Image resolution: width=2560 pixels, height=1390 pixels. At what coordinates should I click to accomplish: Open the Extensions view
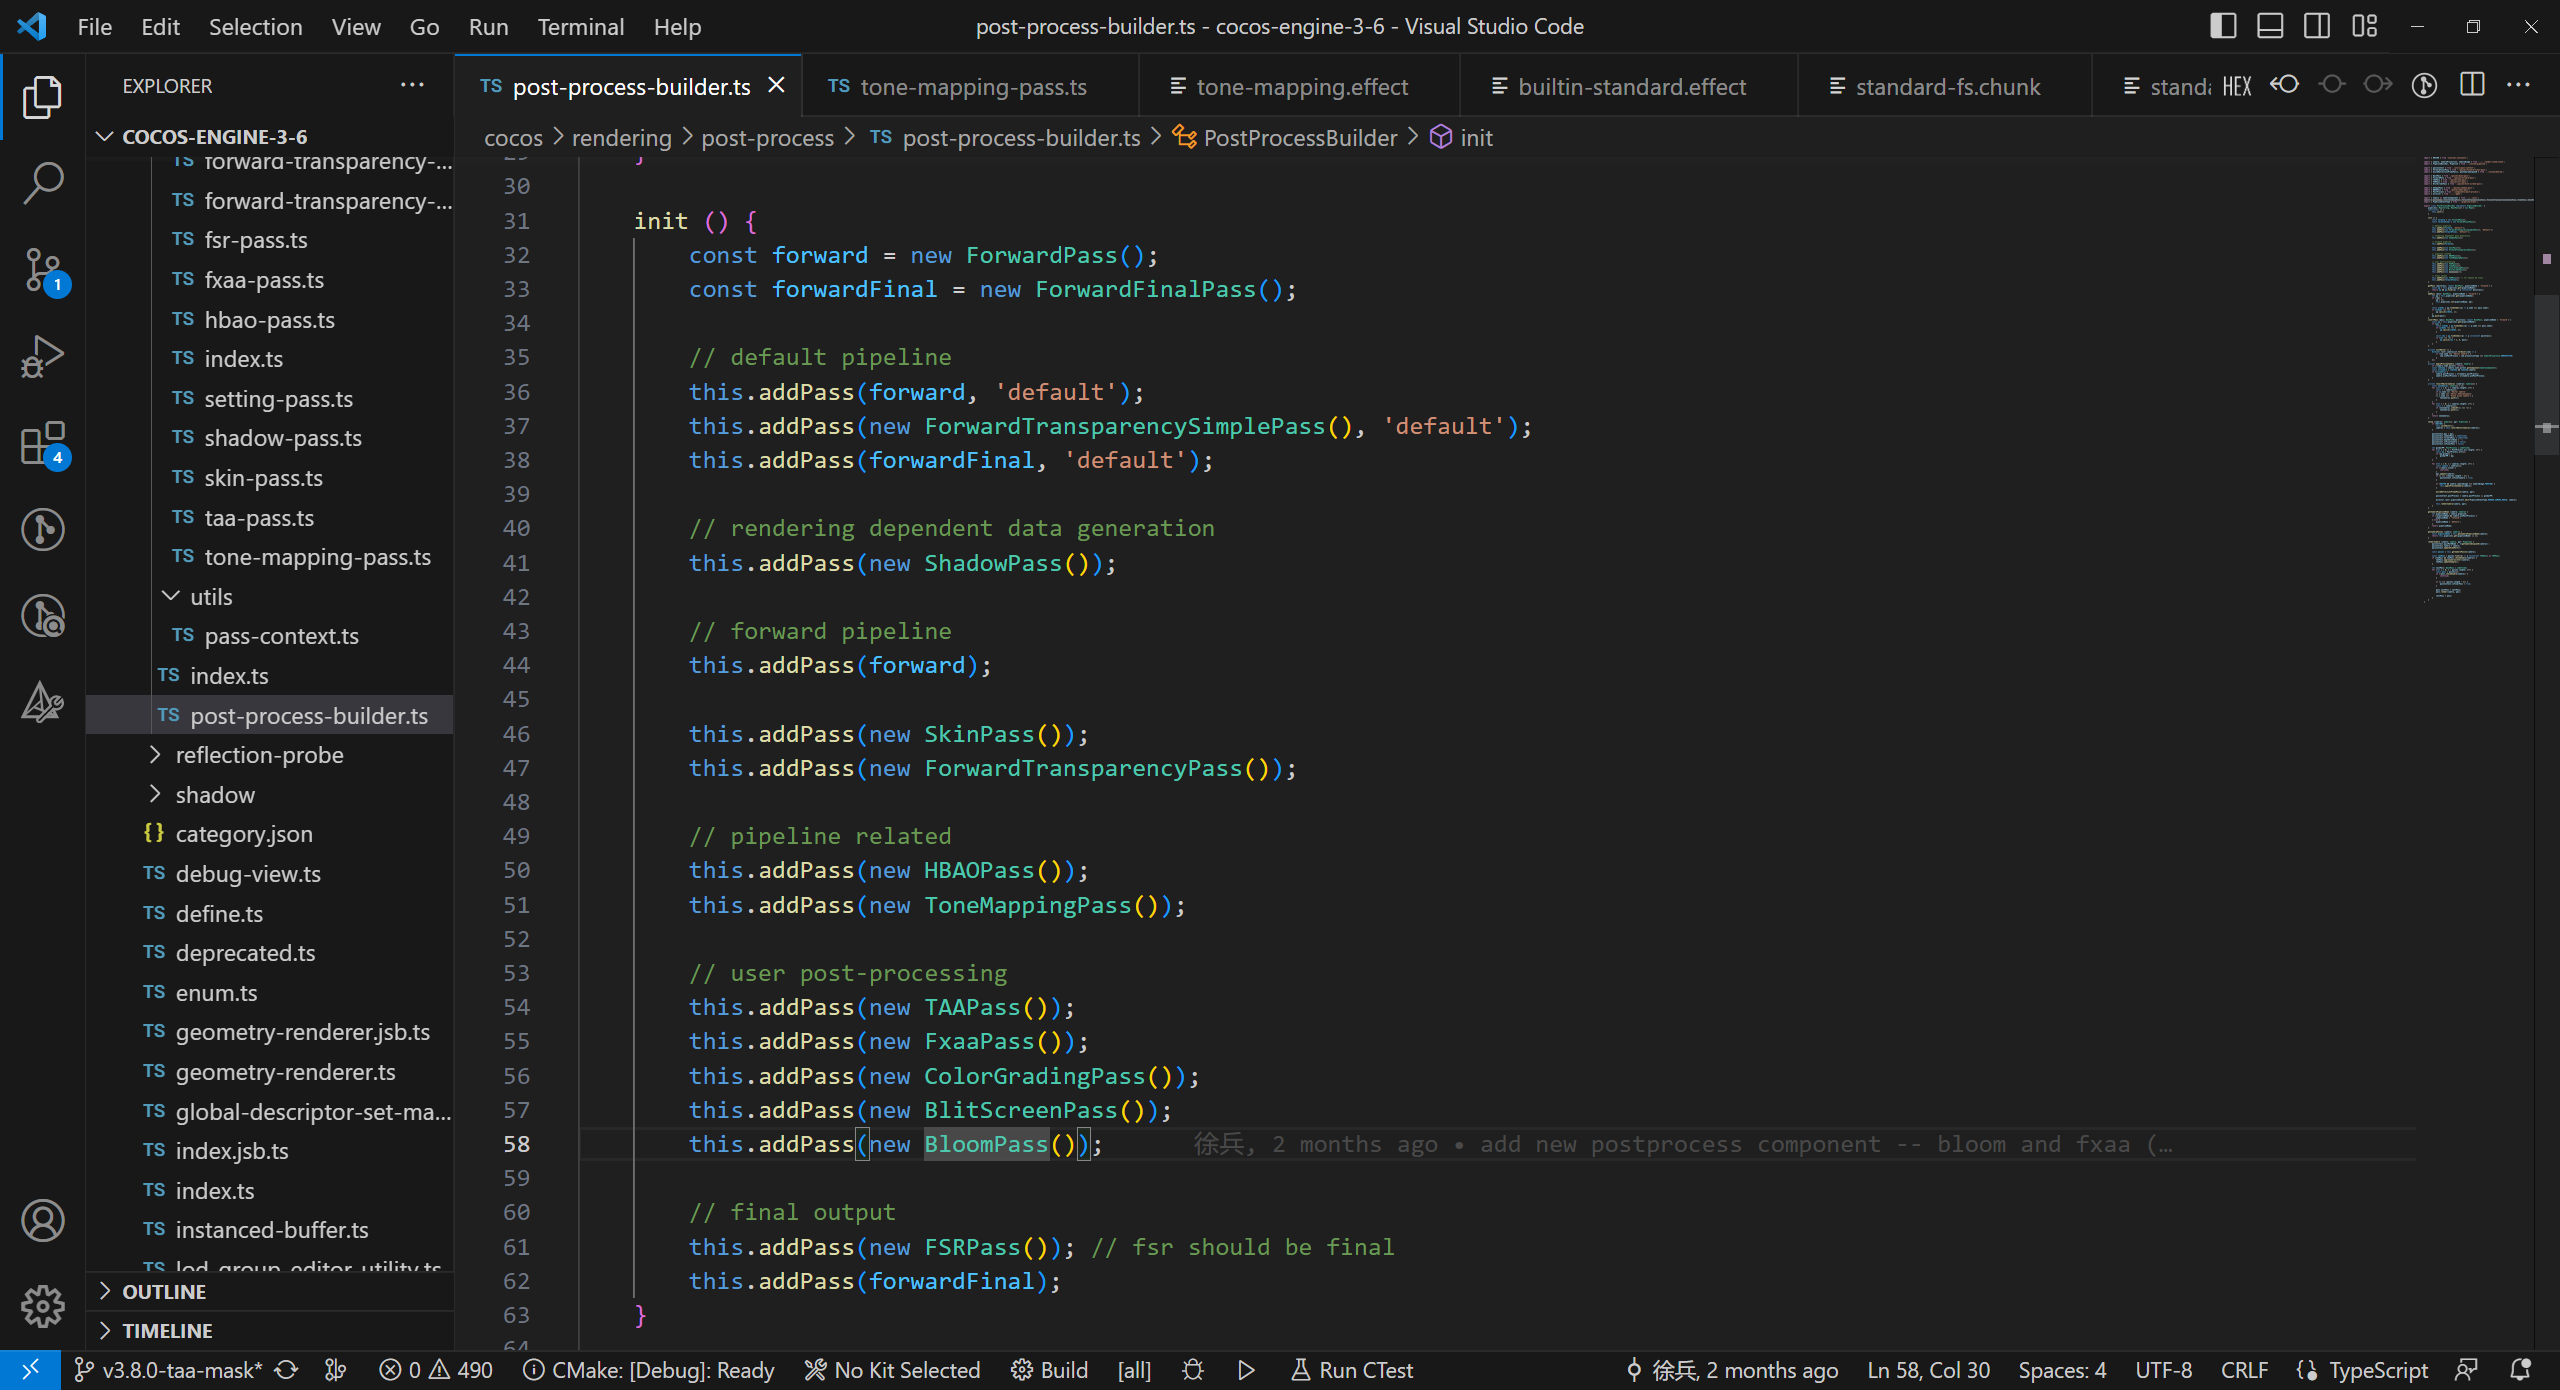pyautogui.click(x=42, y=444)
